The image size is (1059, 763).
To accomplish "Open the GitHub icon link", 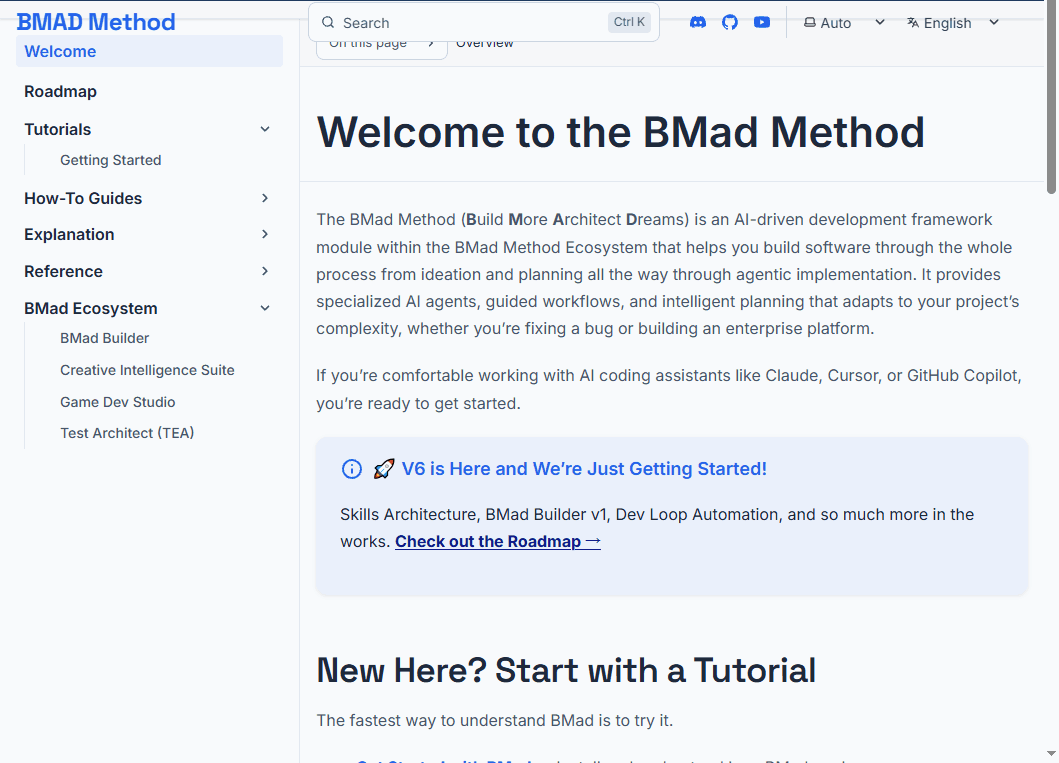I will [x=730, y=22].
